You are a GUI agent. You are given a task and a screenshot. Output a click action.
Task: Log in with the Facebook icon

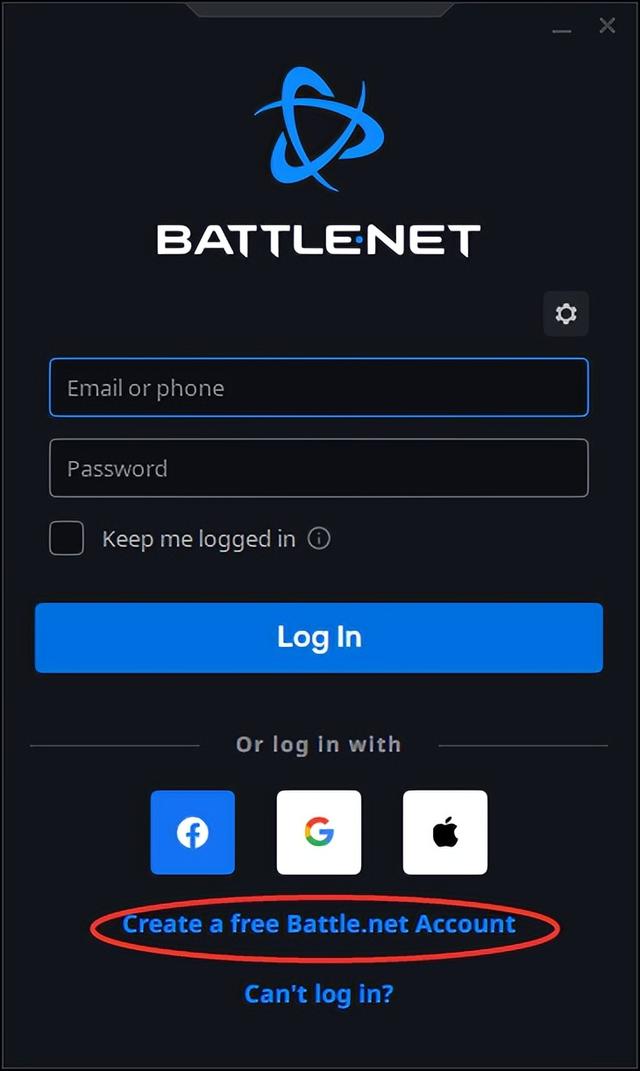coord(193,832)
